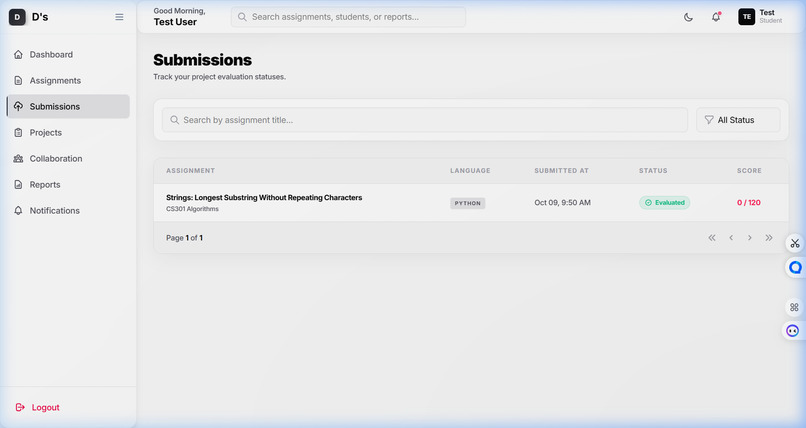Click the Test Student profile name
Image resolution: width=806 pixels, height=428 pixels.
pos(771,16)
